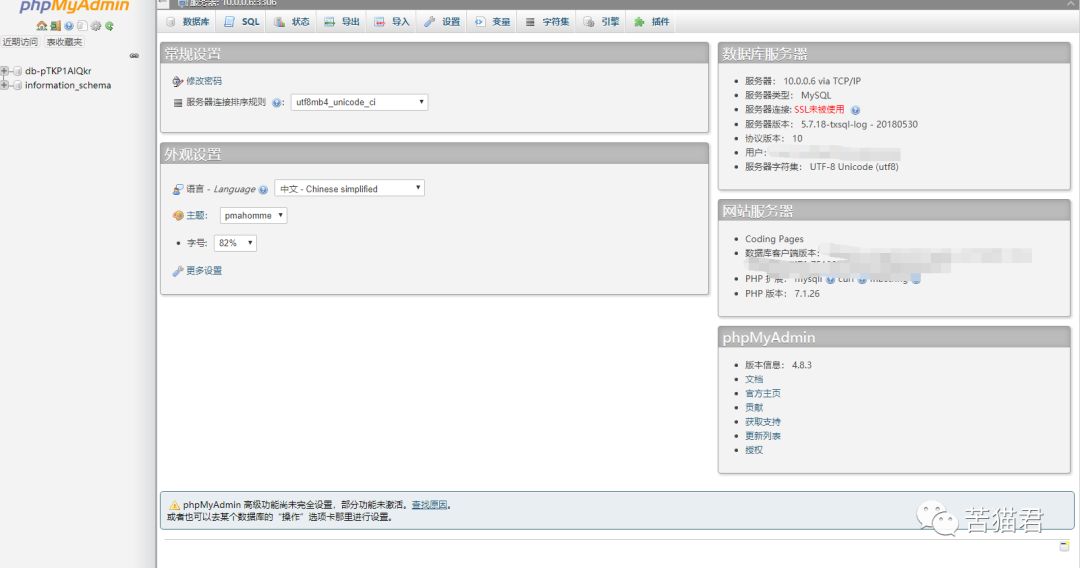Click the key icon beside 修改密码
Image resolution: width=1080 pixels, height=568 pixels.
178,81
